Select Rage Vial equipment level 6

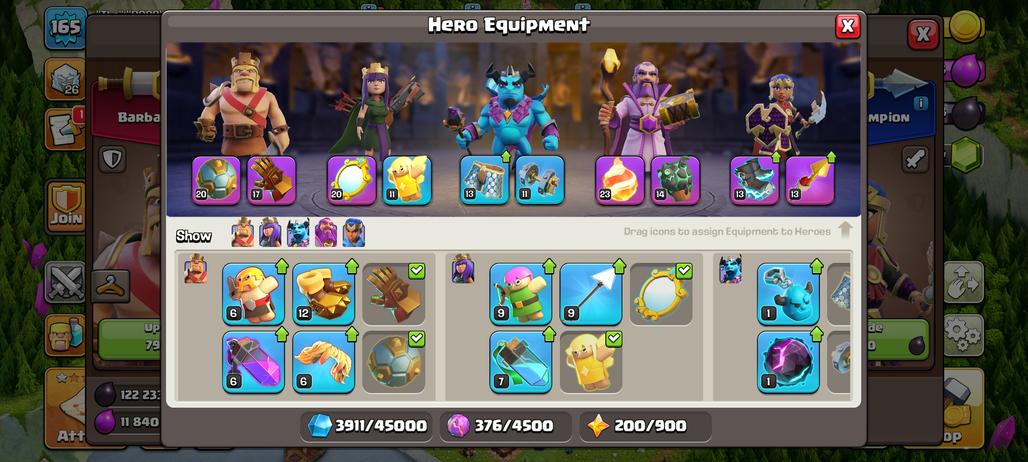(x=254, y=362)
